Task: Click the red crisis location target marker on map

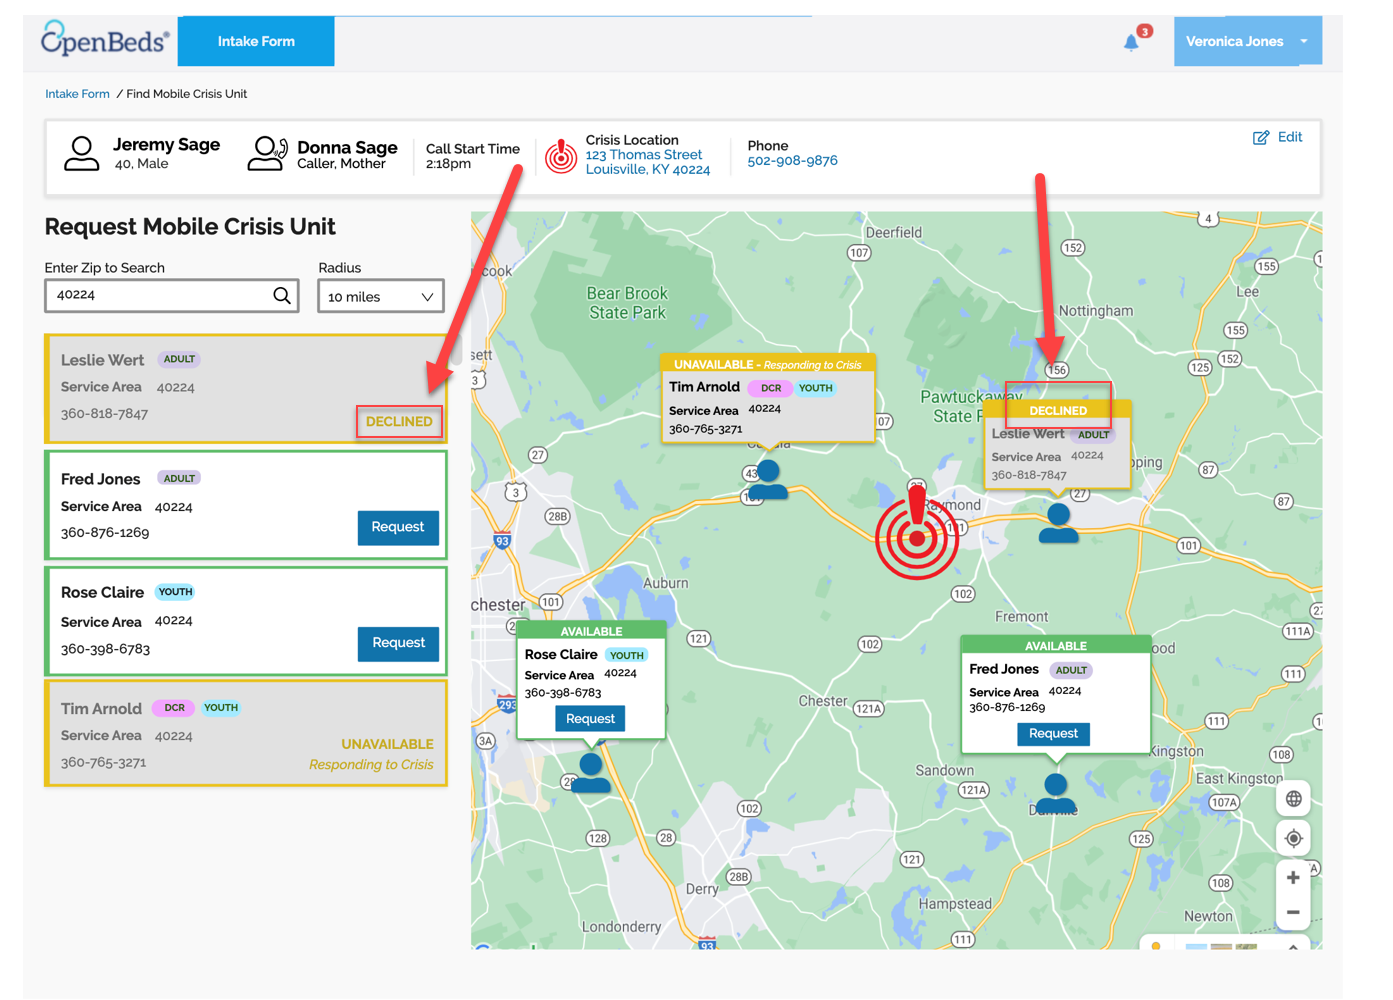Action: pyautogui.click(x=917, y=536)
